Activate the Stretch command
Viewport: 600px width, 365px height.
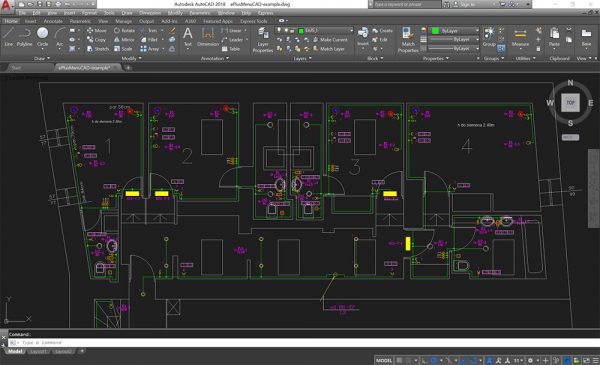point(98,49)
